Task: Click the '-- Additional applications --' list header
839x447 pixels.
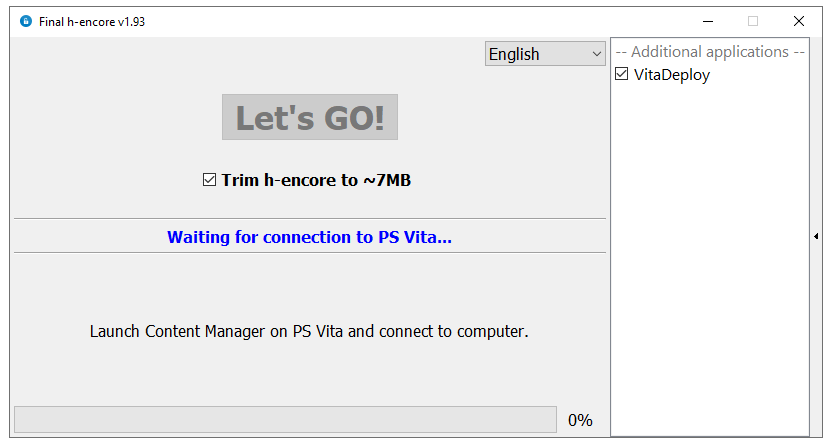Action: (x=710, y=52)
